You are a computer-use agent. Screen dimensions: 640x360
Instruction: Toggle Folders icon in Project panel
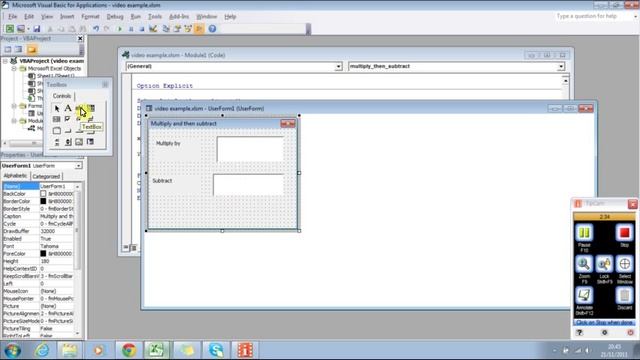(32, 49)
